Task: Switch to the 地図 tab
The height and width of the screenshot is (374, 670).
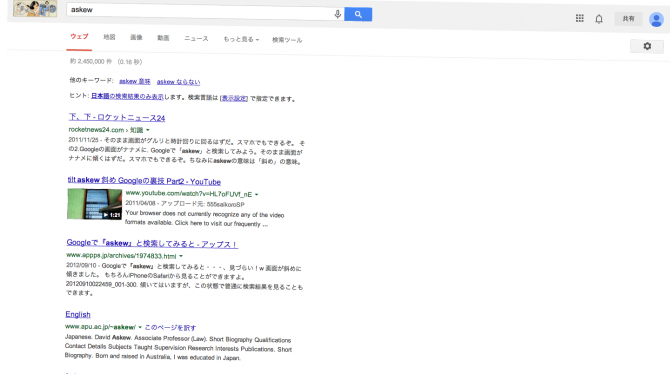Action: click(x=109, y=37)
